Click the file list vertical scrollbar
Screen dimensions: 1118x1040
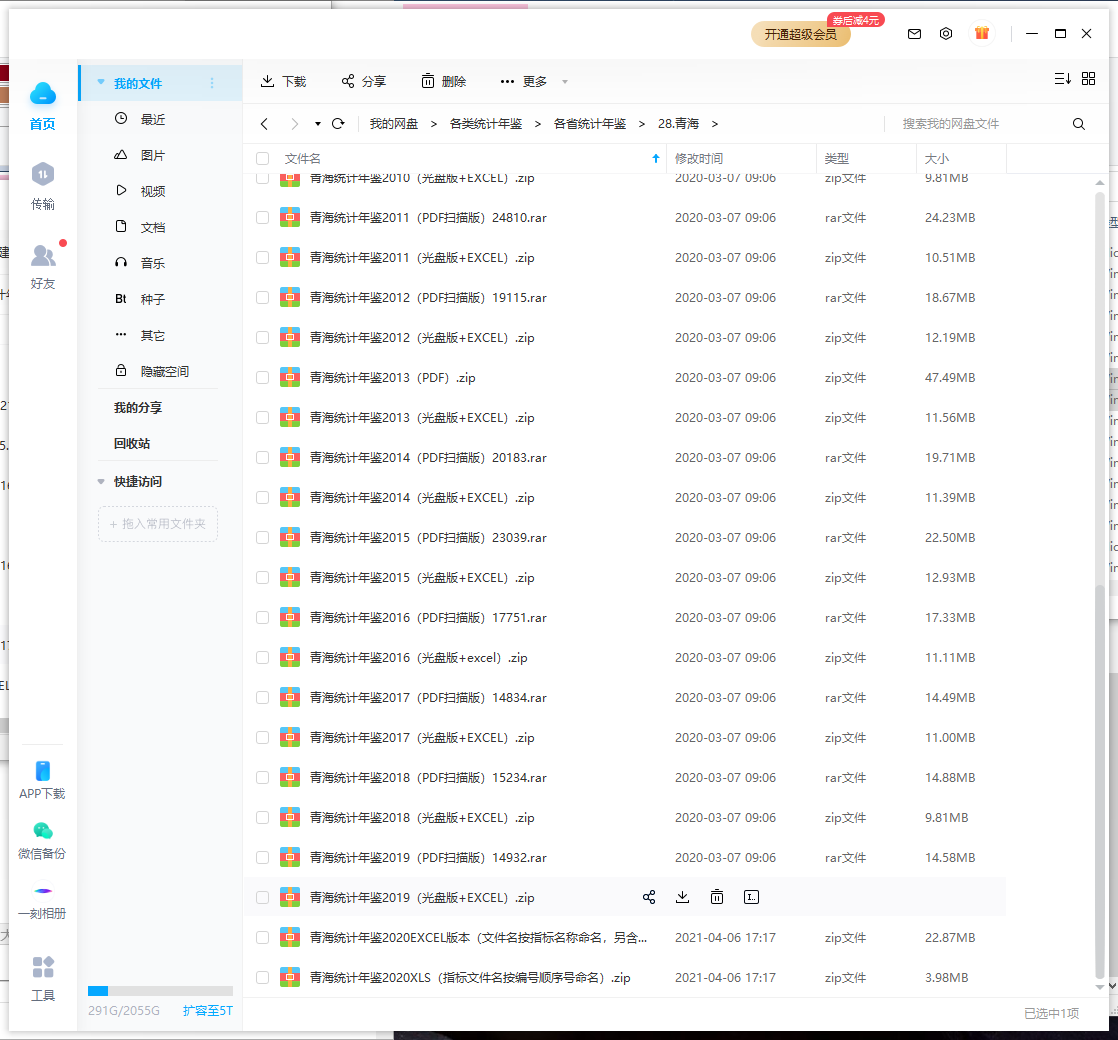tap(1099, 781)
